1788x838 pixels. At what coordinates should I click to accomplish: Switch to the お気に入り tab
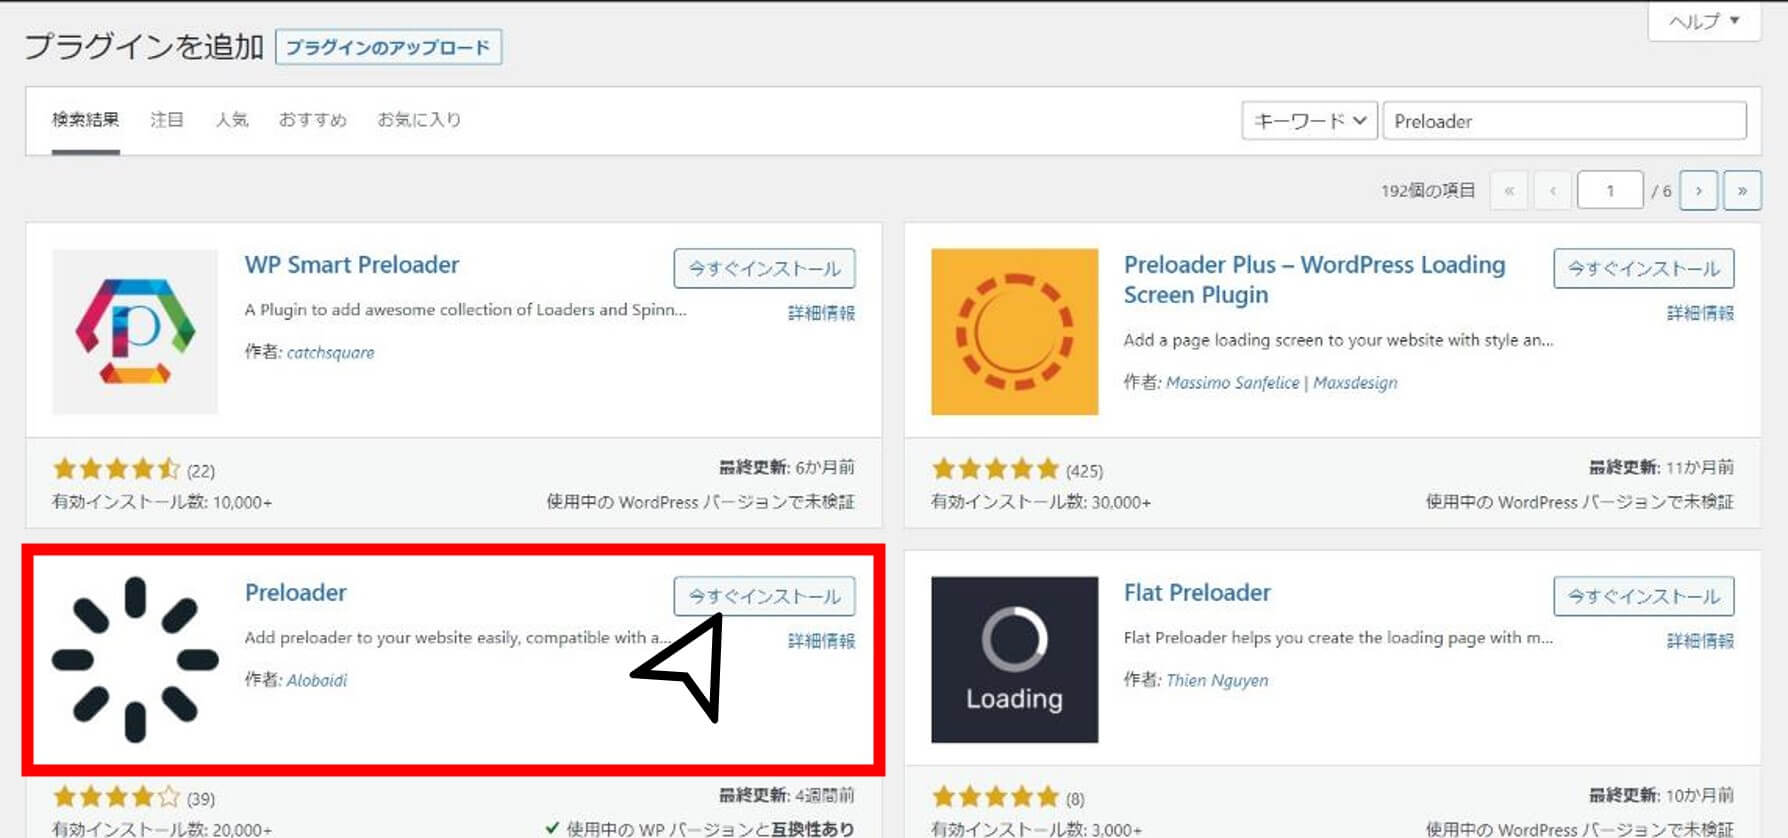(419, 120)
